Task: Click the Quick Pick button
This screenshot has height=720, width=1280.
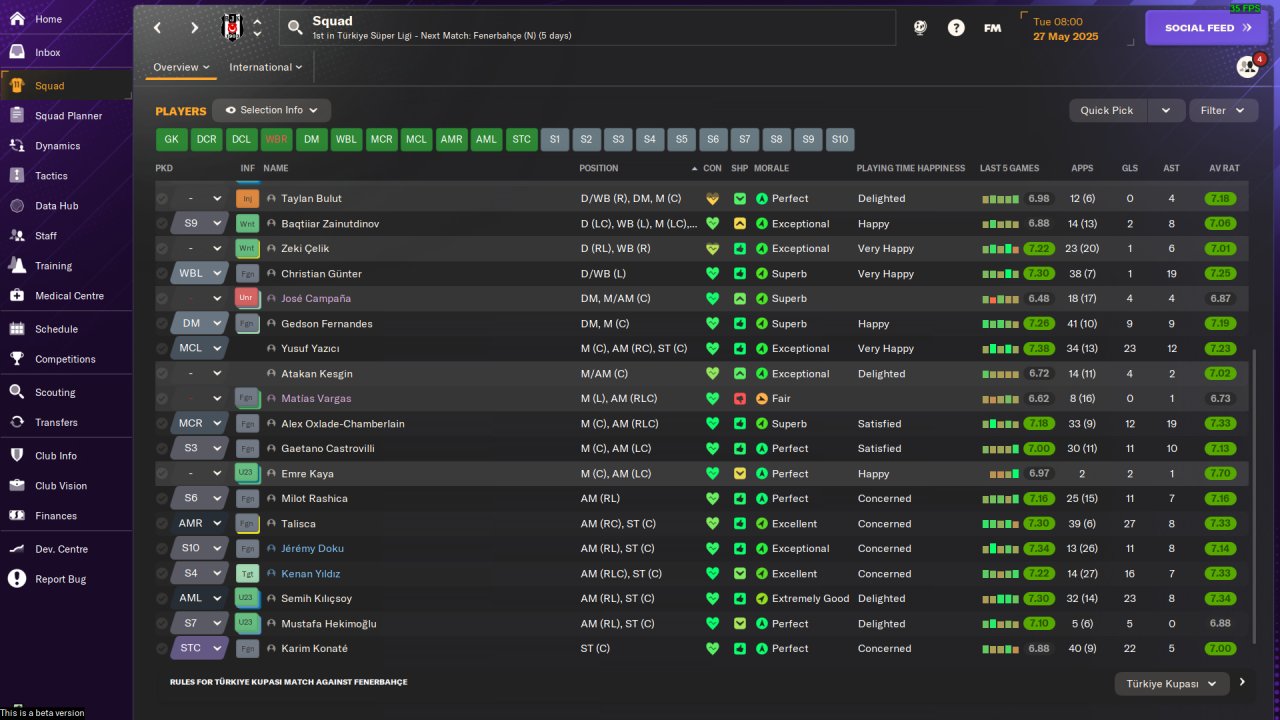Action: coord(1107,110)
